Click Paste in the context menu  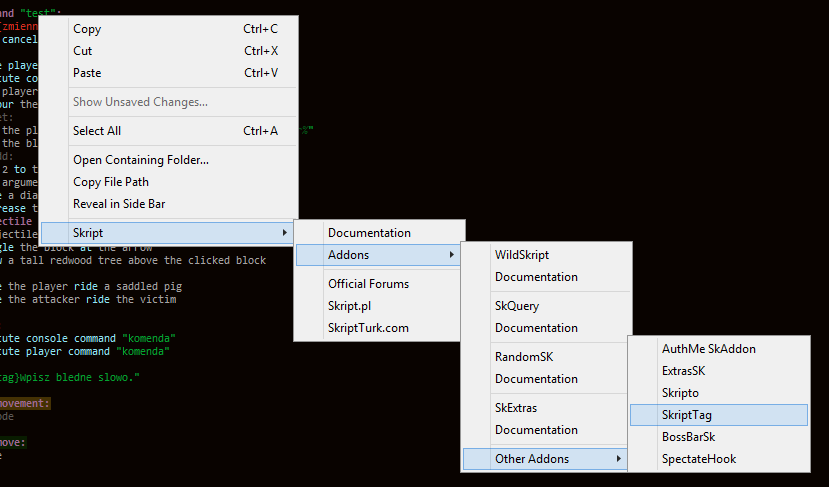pos(169,73)
